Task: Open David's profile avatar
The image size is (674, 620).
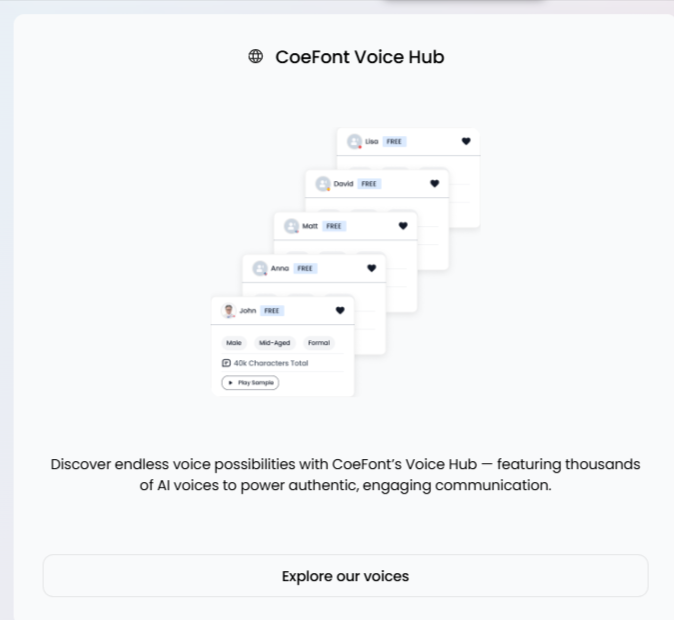Action: pyautogui.click(x=323, y=184)
